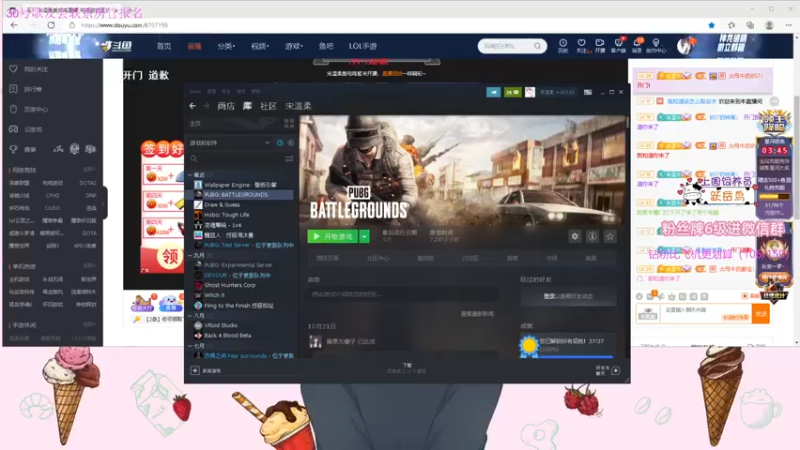Open Douyu 直播 live nav item
Image resolution: width=800 pixels, height=450 pixels.
(x=194, y=46)
